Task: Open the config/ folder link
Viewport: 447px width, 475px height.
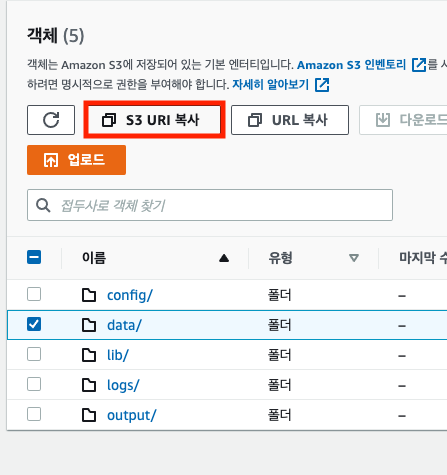Action: tap(130, 295)
